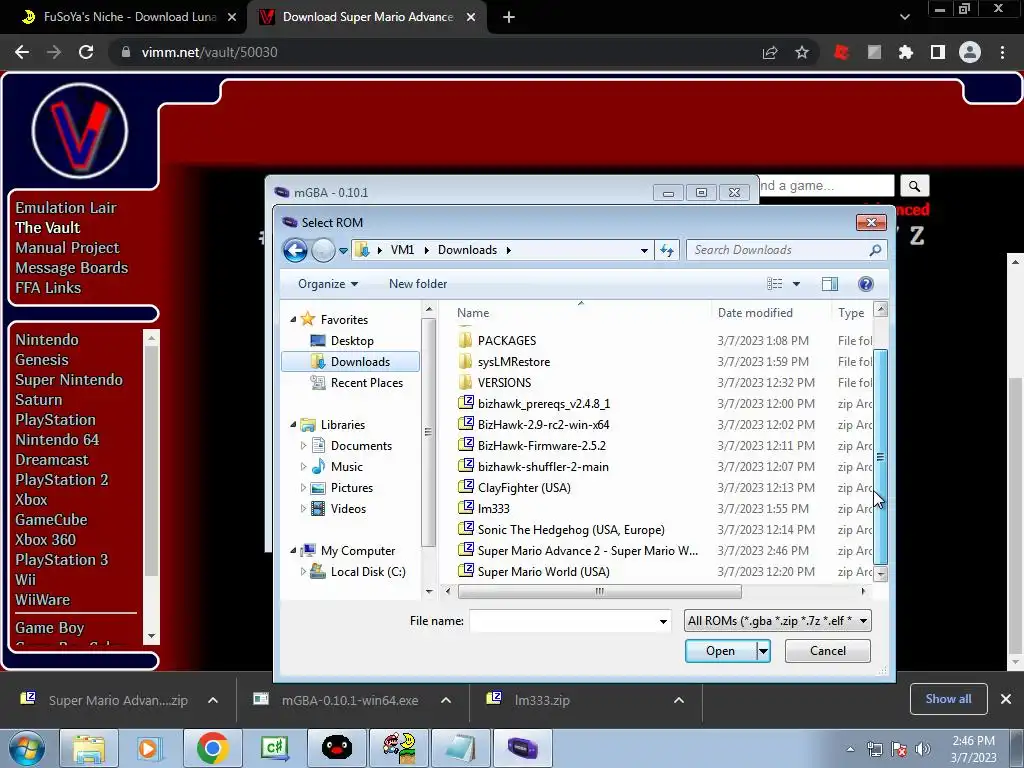Open the C# taskbar application

(x=274, y=748)
